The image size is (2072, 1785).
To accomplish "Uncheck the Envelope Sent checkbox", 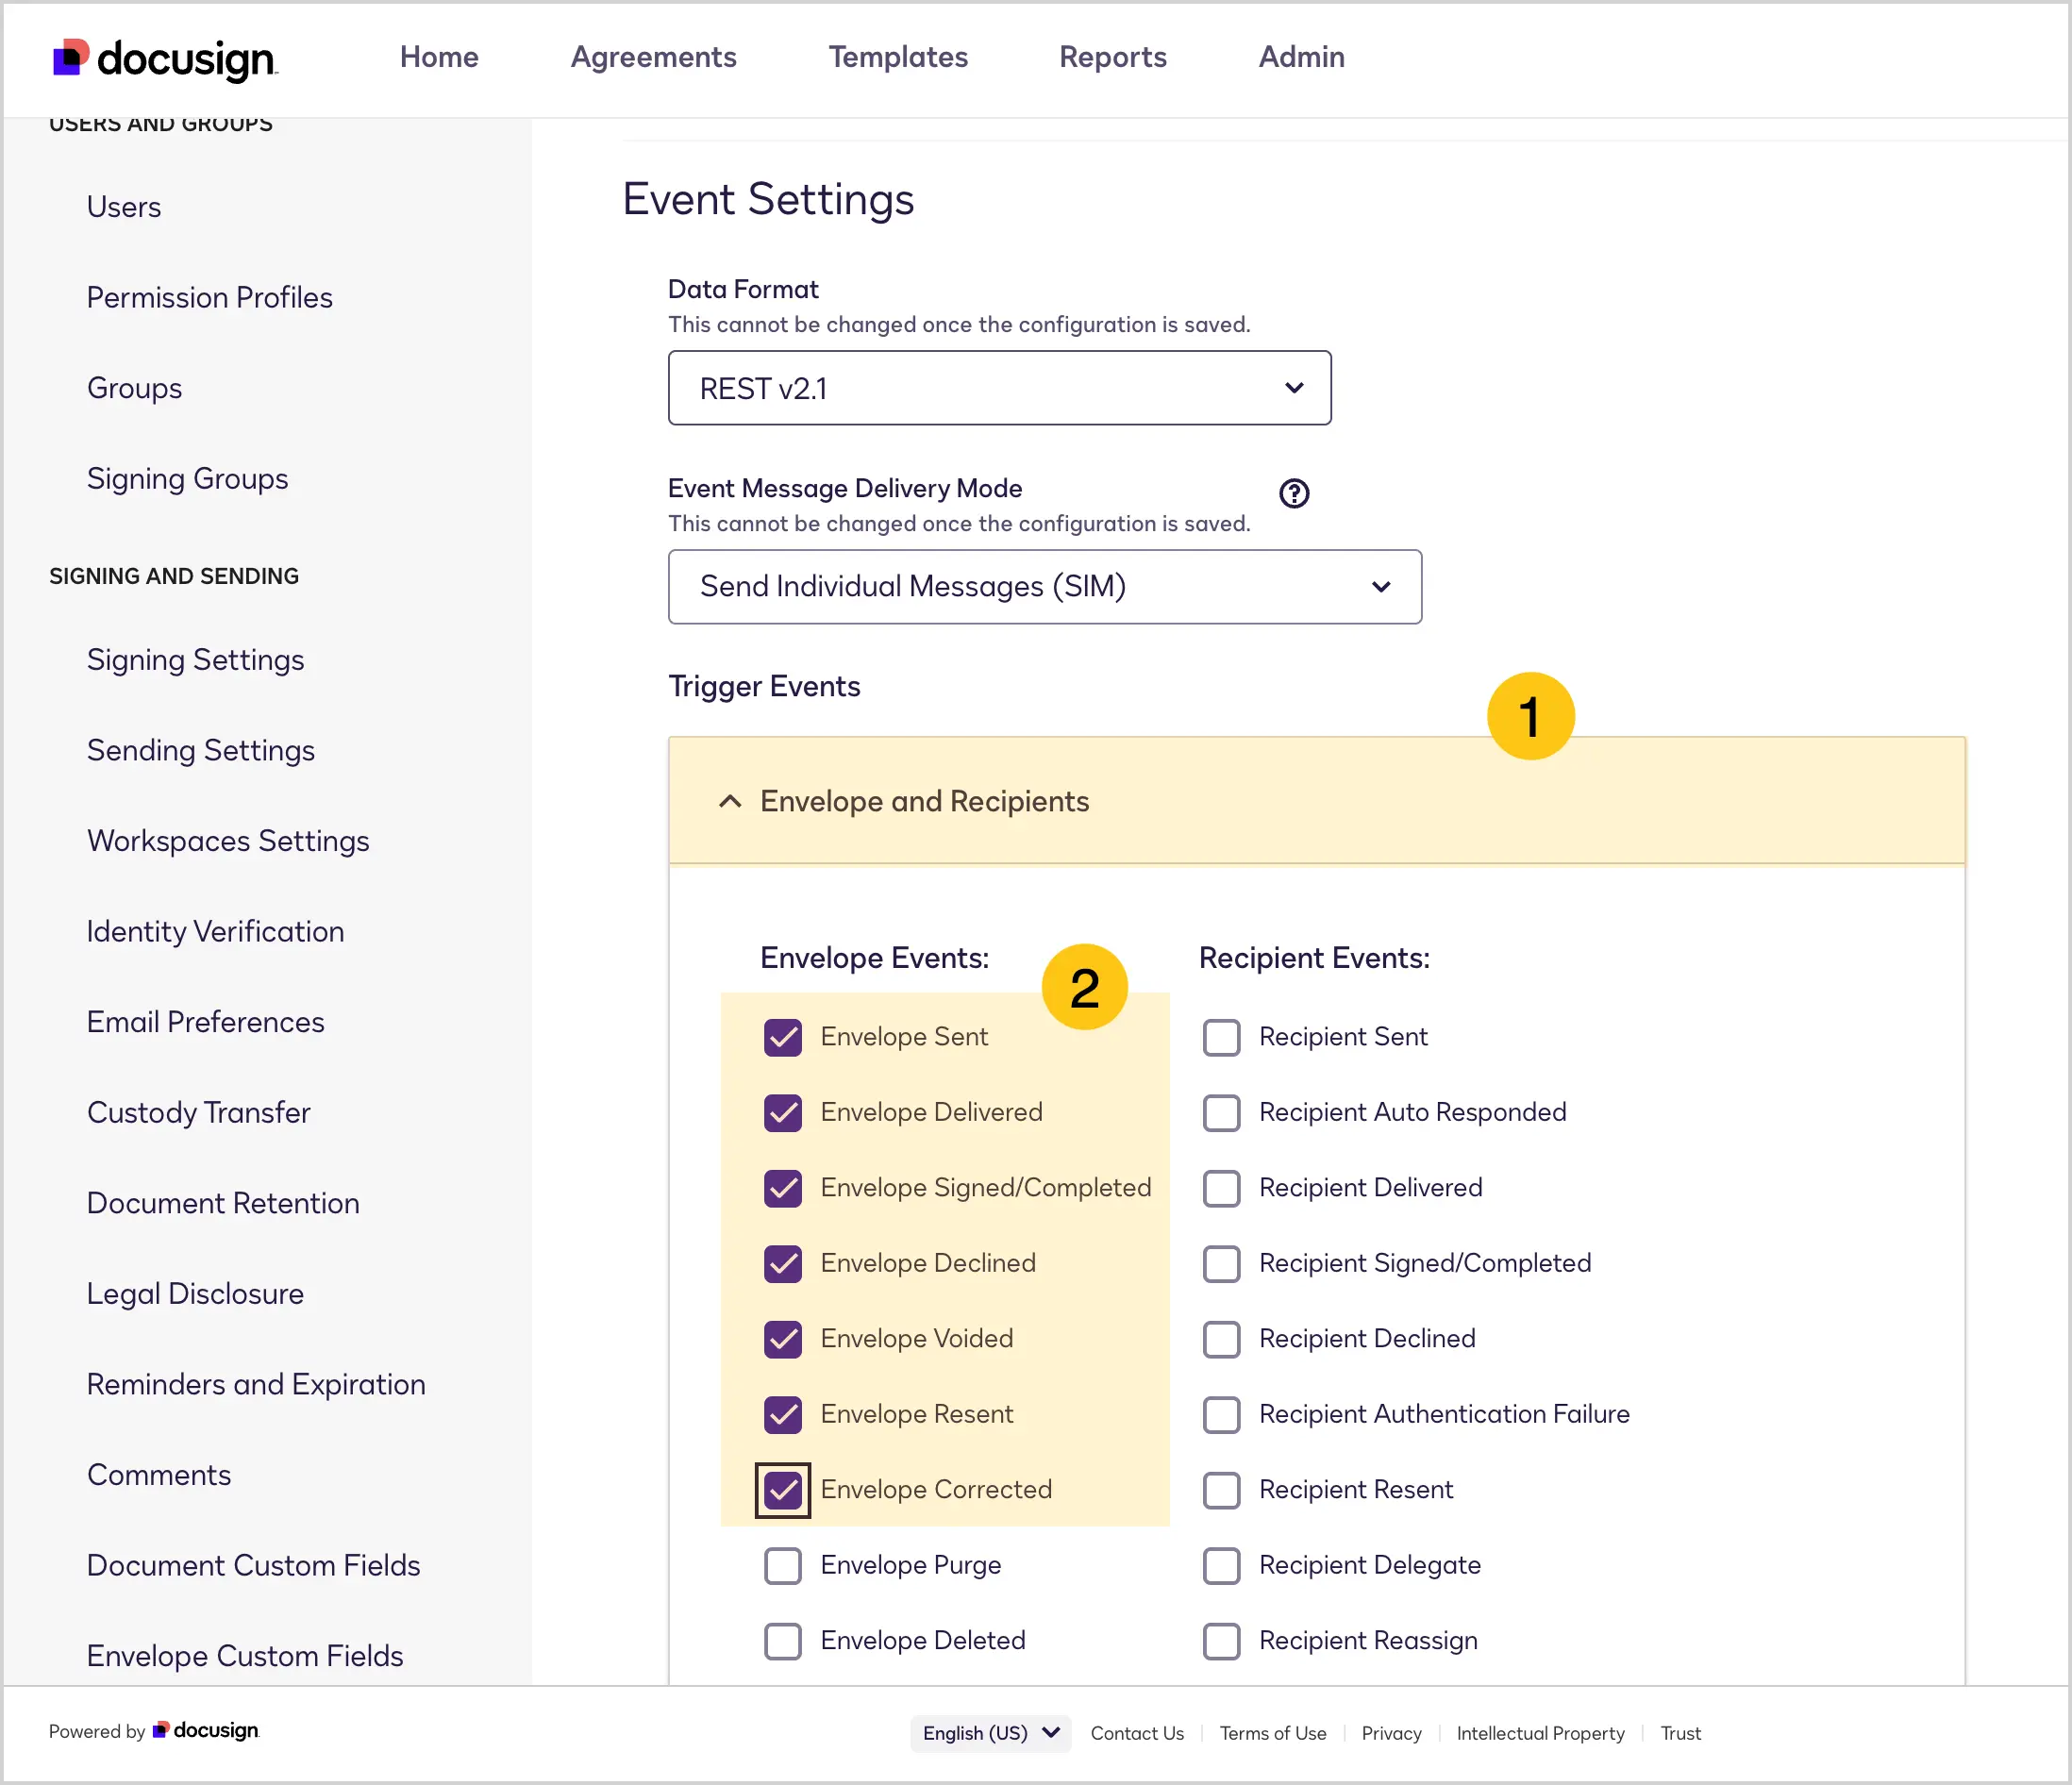I will point(783,1037).
